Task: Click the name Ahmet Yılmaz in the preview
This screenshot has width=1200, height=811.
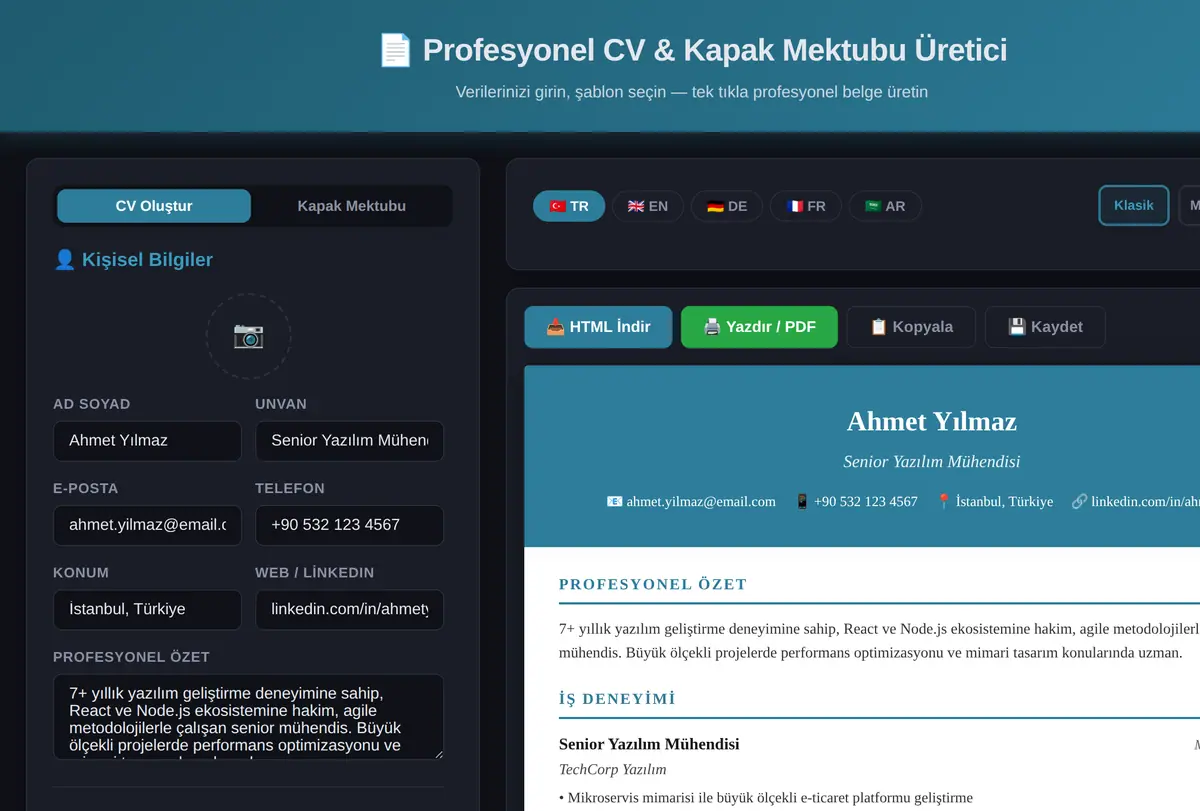Action: click(932, 421)
